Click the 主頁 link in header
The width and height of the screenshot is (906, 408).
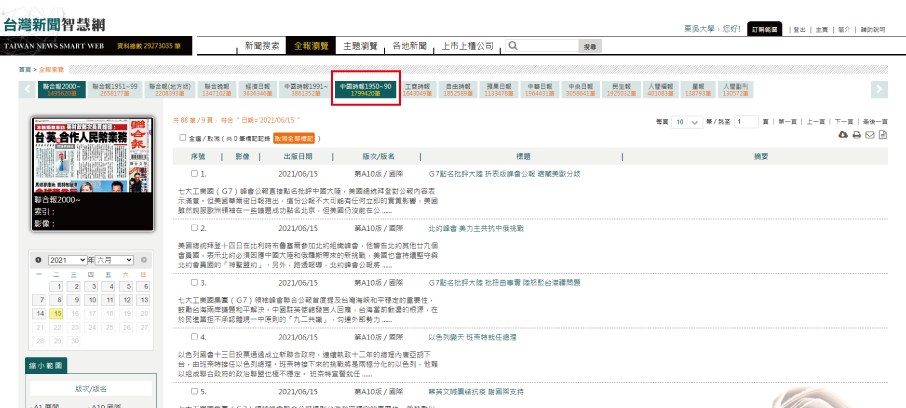click(x=822, y=29)
